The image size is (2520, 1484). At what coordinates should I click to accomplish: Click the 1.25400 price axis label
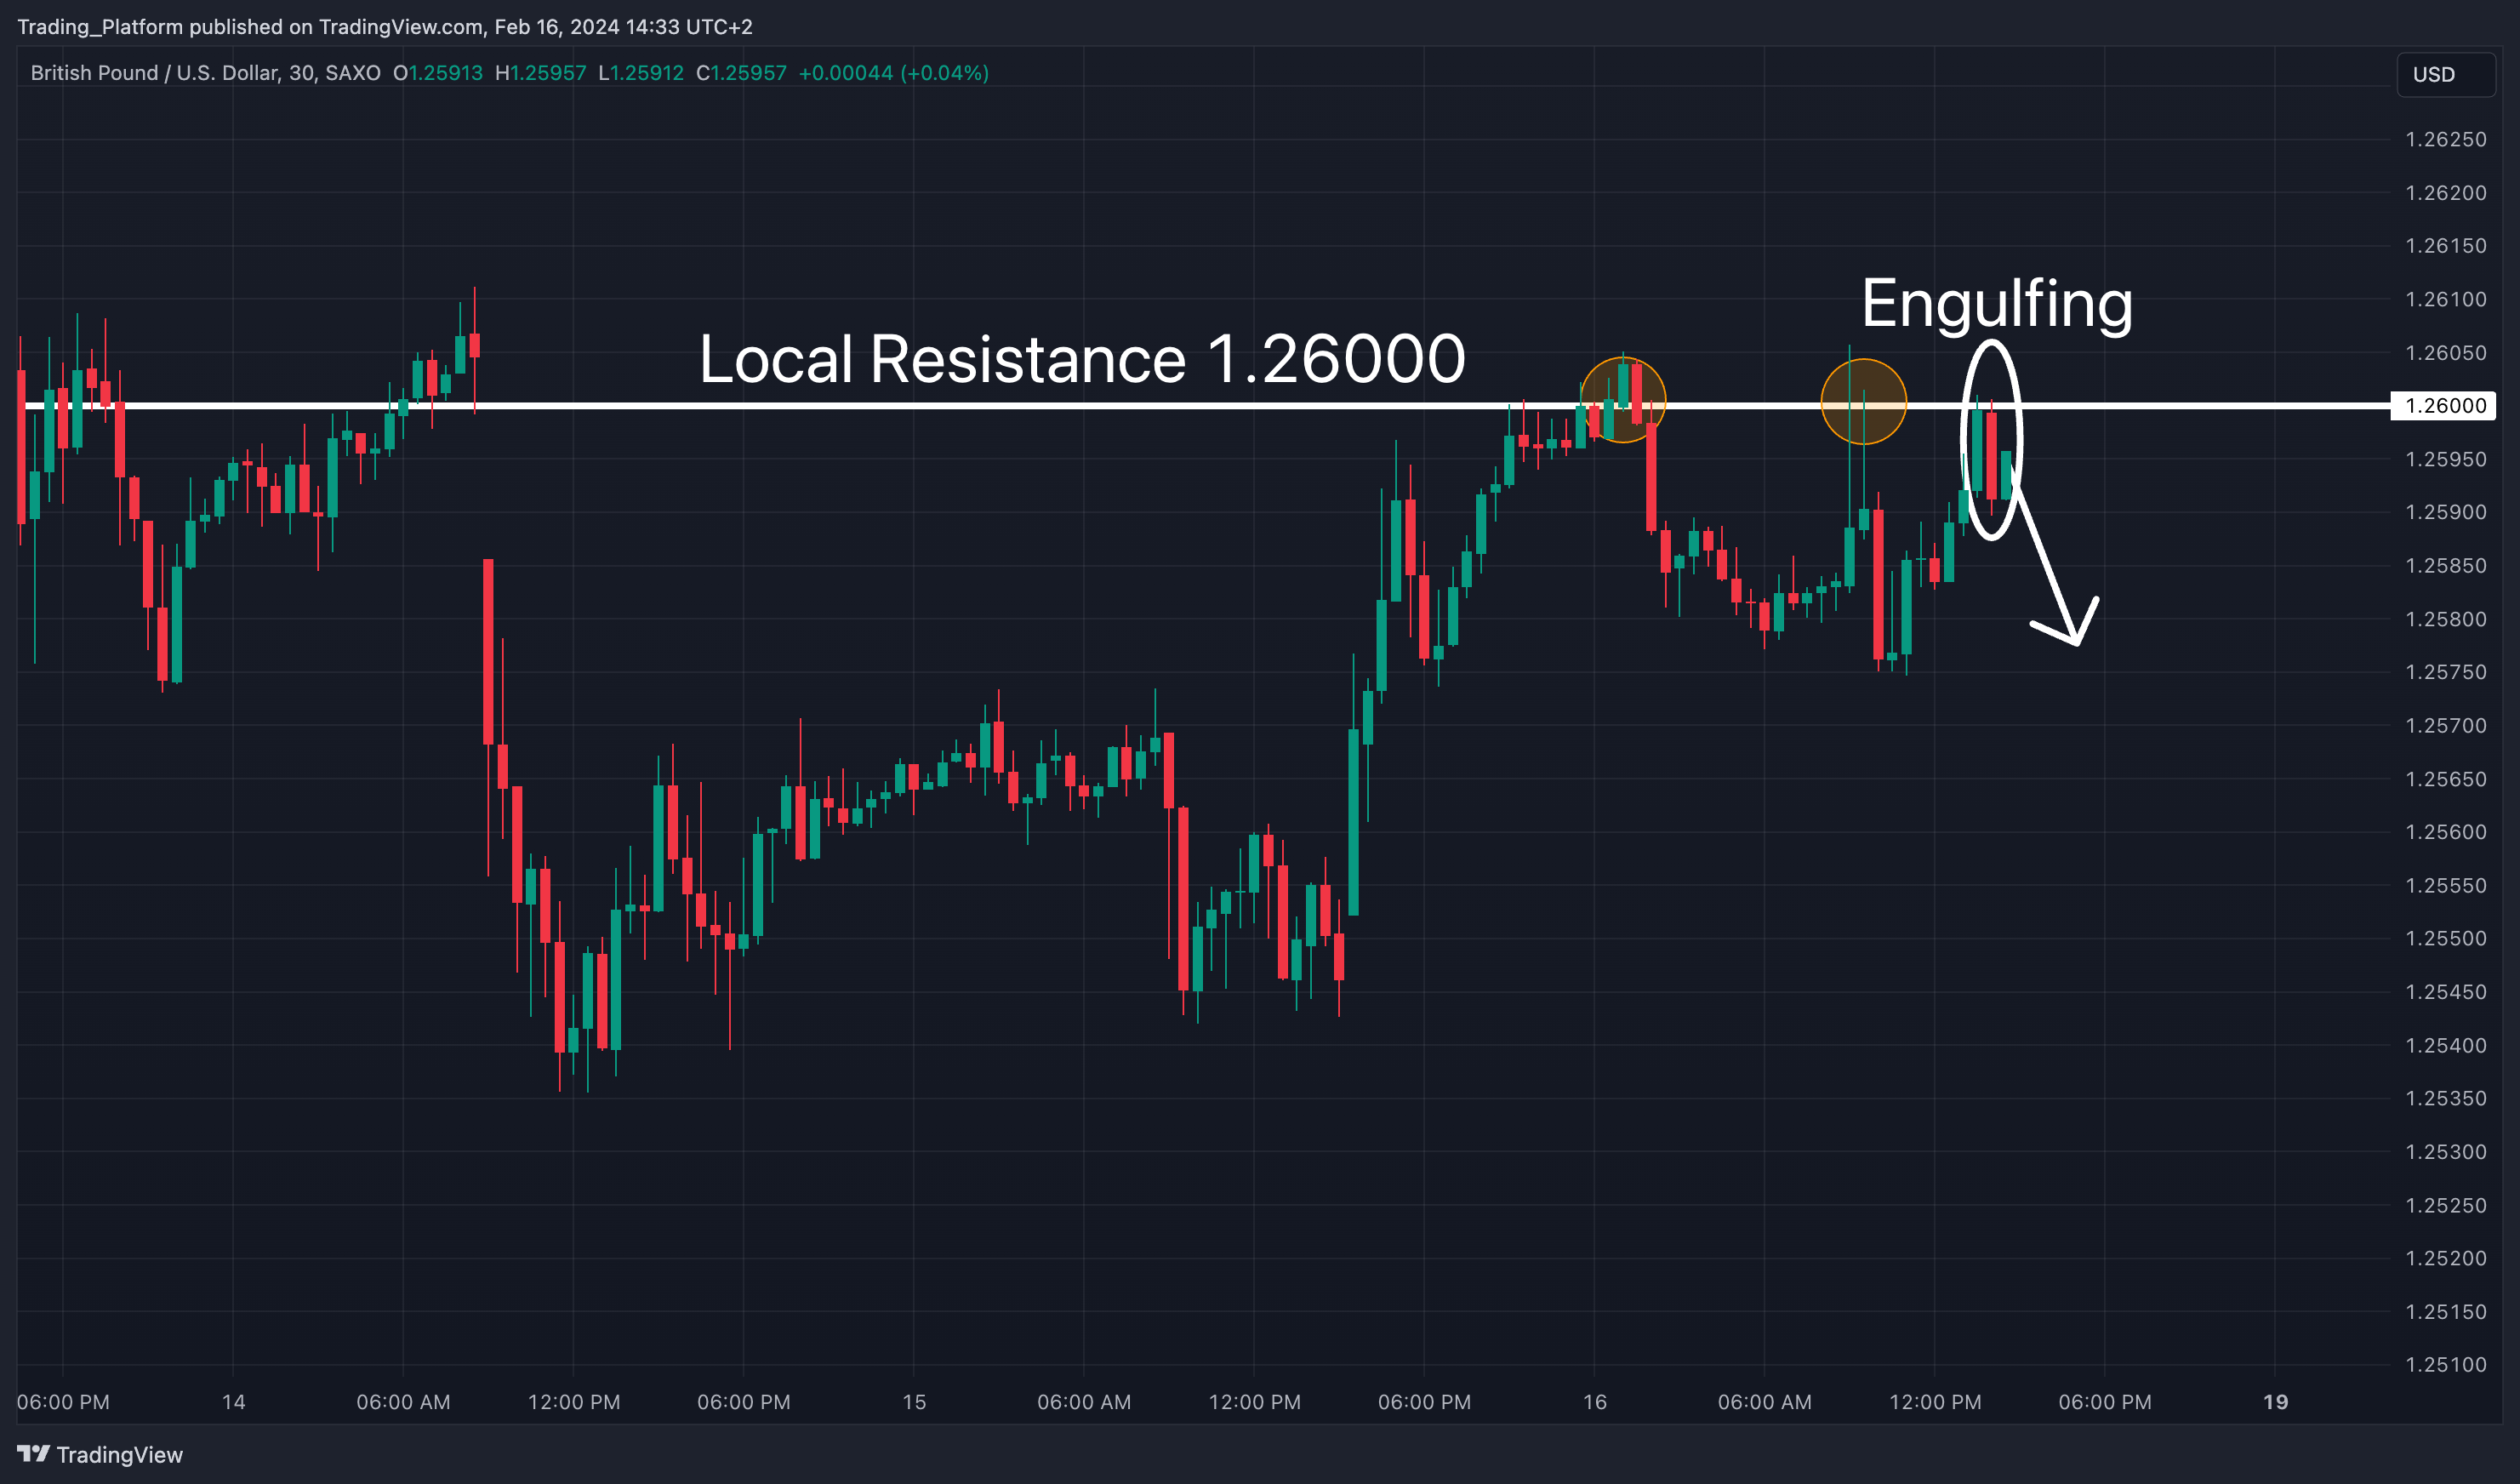click(x=2445, y=1045)
